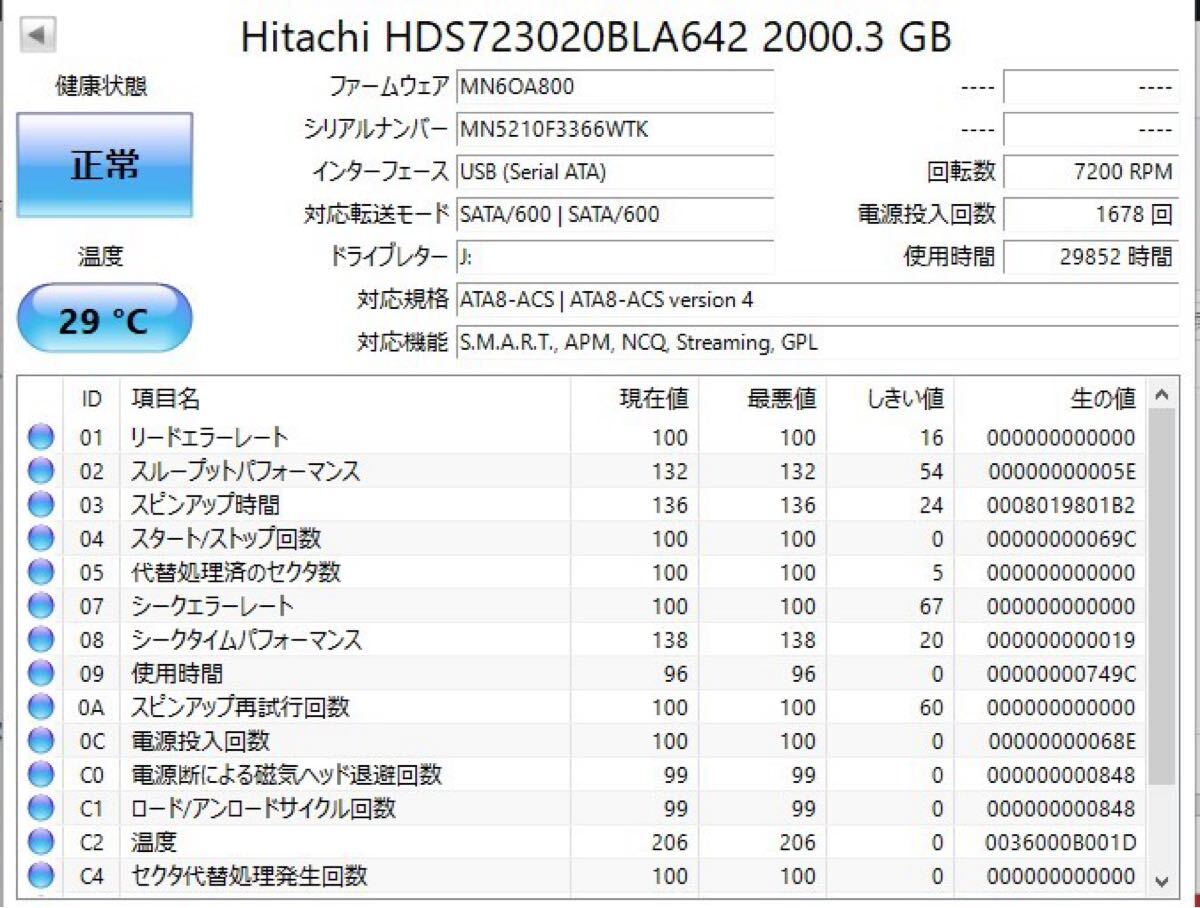The width and height of the screenshot is (1200, 908).
Task: Select the スピンアップ時間 row name
Action: pos(206,505)
